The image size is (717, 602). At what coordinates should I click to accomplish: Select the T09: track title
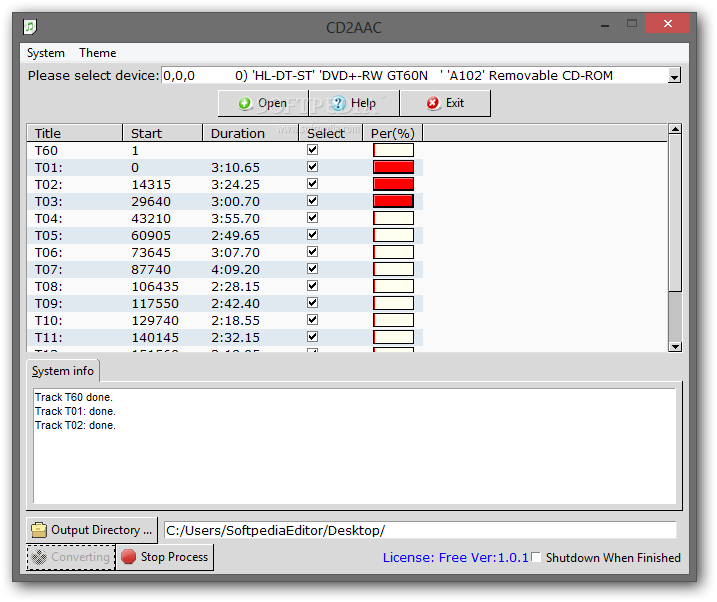point(48,304)
